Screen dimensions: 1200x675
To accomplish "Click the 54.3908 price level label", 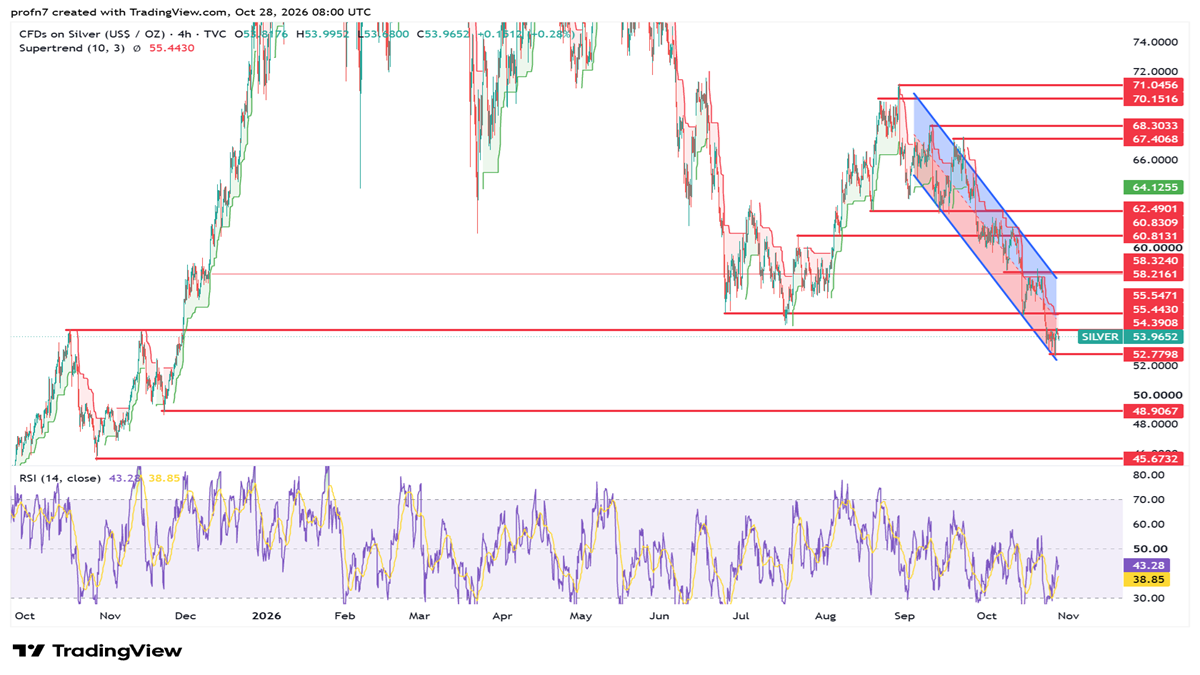I will (x=1156, y=323).
